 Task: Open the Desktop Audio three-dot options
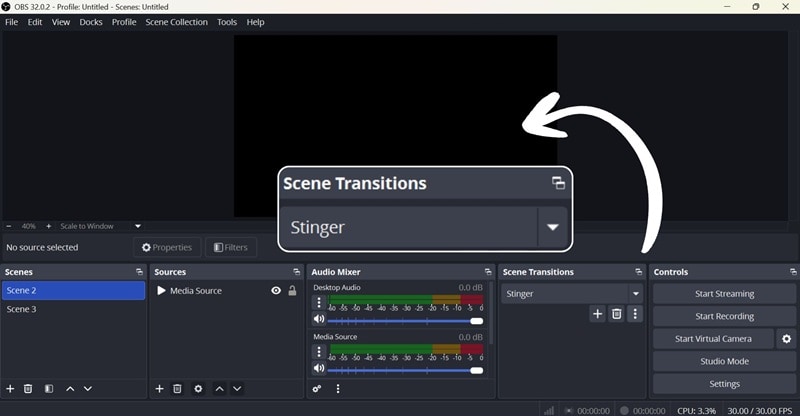(319, 303)
